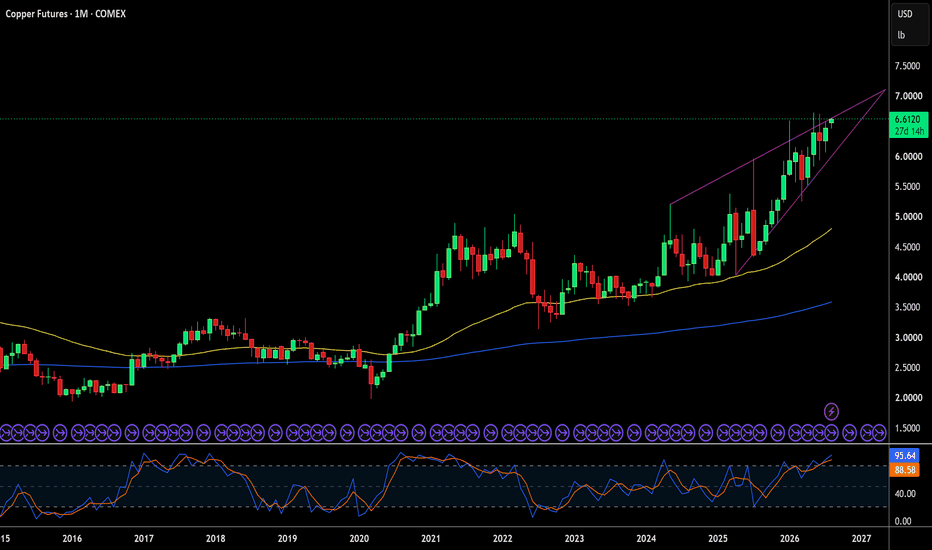
Task: Click the 2023 time axis label
Action: (x=574, y=539)
